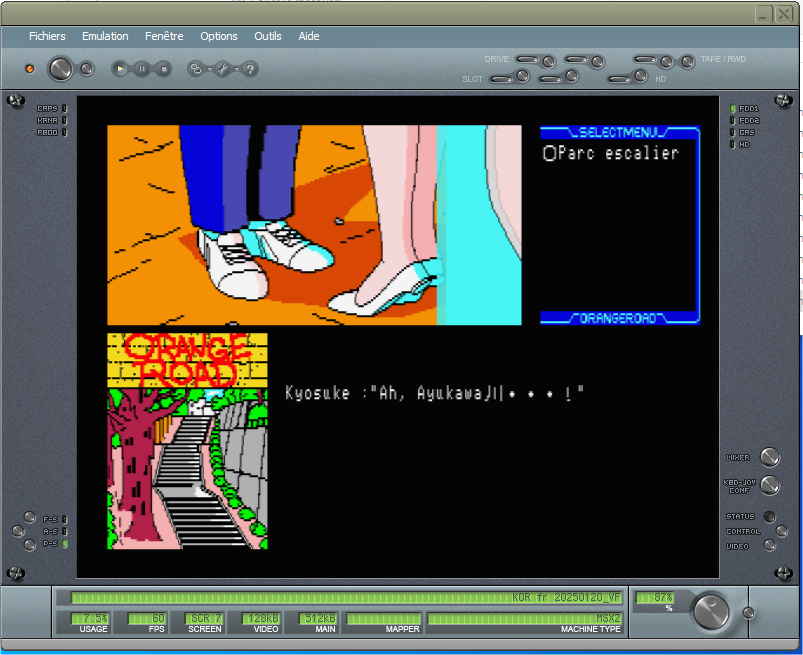Image resolution: width=803 pixels, height=655 pixels.
Task: Click the "512kB" MAIN readout
Action: tap(318, 619)
